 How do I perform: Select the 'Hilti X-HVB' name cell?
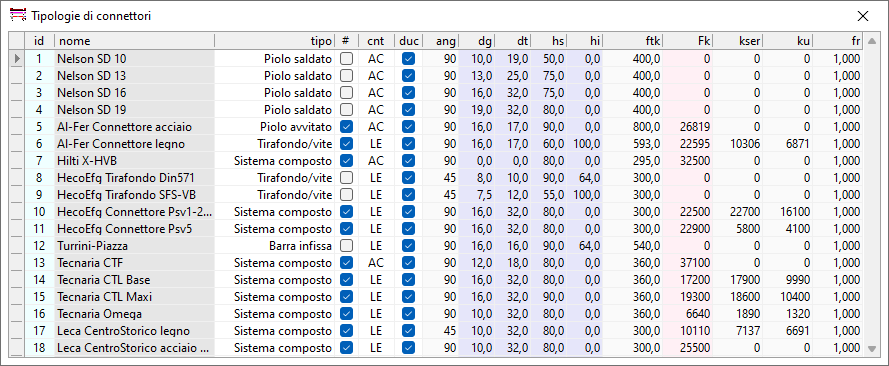coord(134,160)
